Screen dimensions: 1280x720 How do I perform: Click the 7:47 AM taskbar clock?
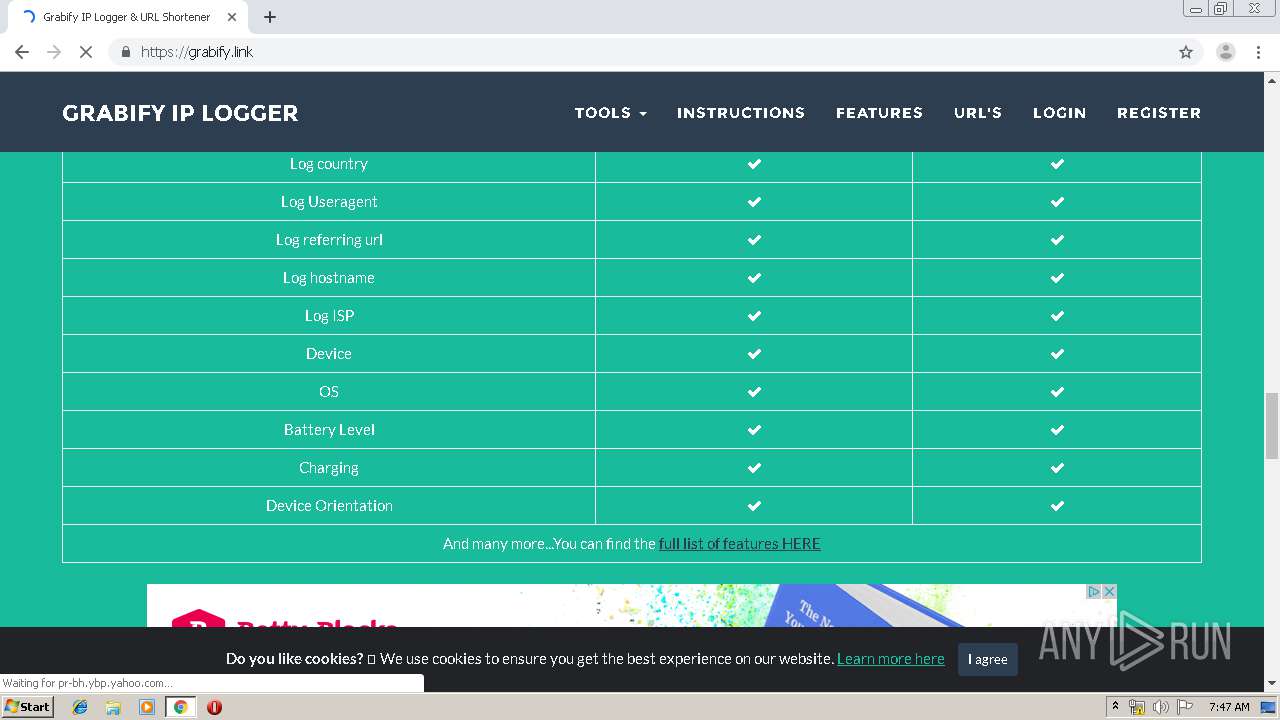(x=1229, y=707)
